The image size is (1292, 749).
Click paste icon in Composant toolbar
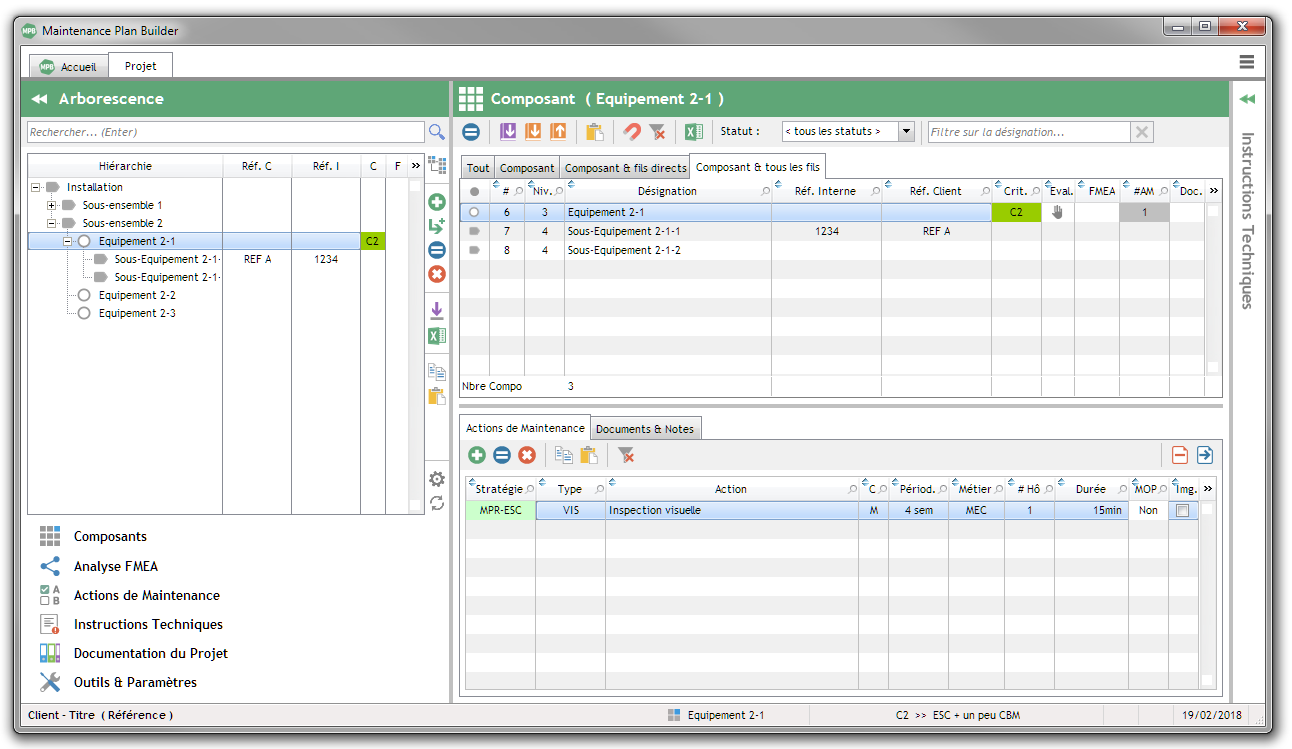(595, 131)
